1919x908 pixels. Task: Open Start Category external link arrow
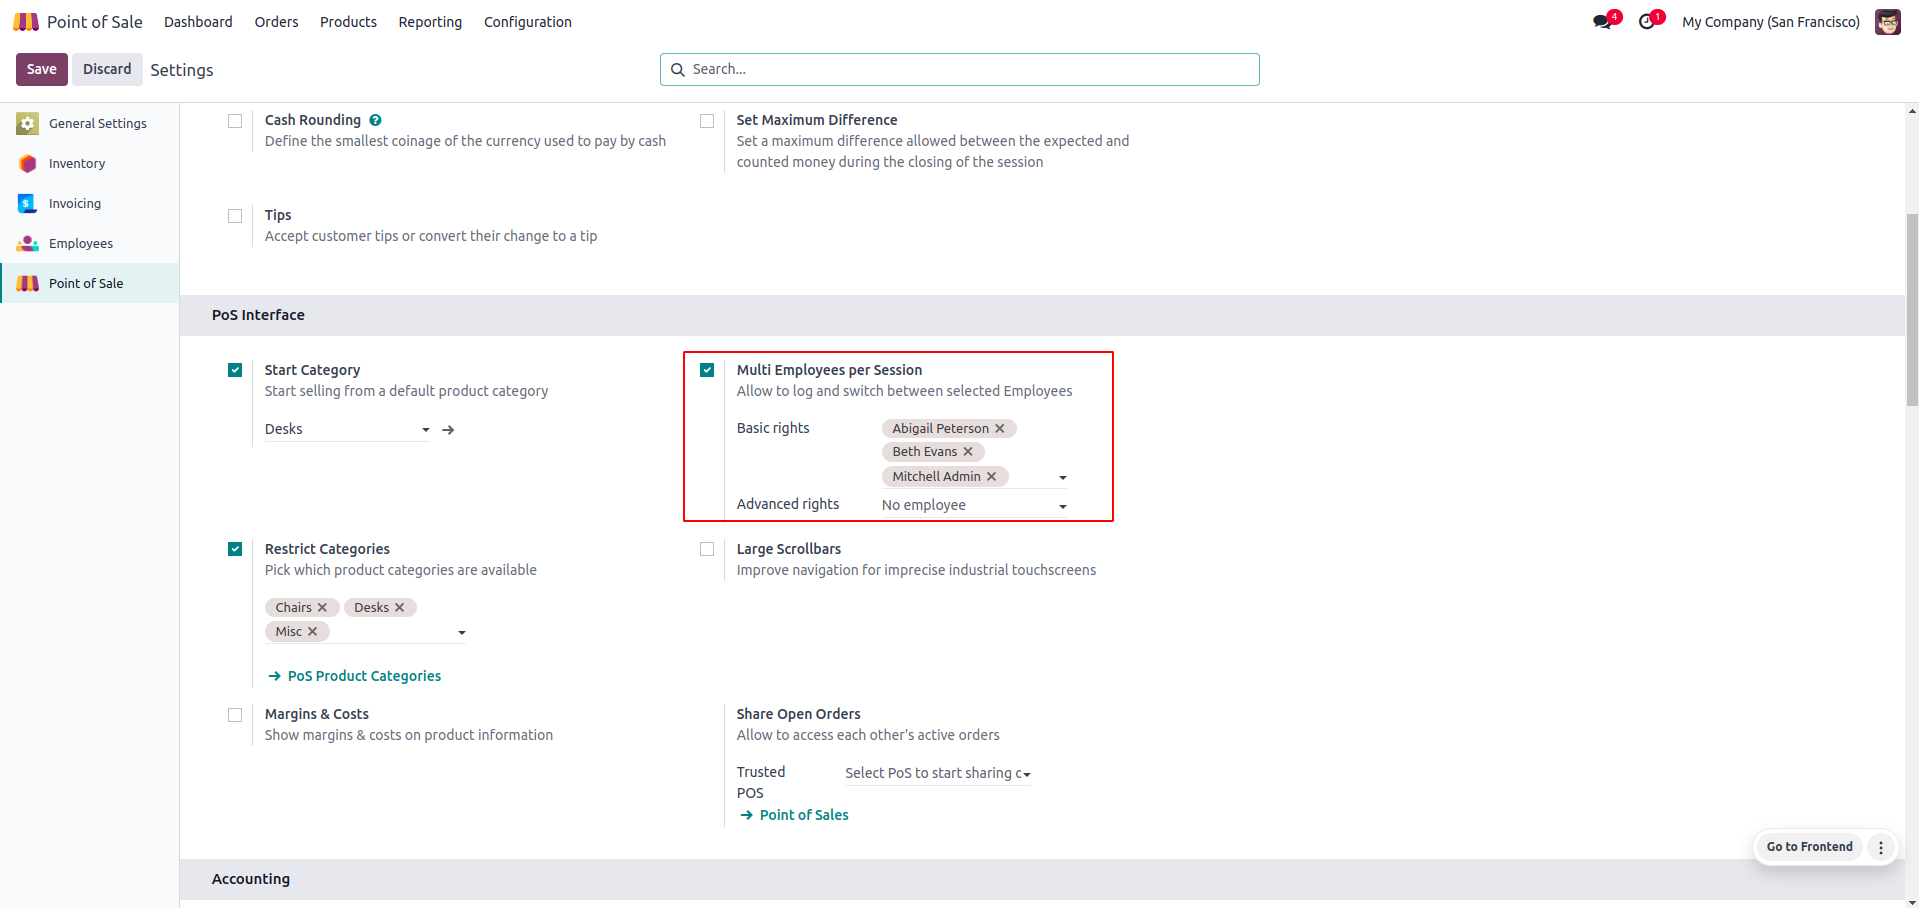448,430
